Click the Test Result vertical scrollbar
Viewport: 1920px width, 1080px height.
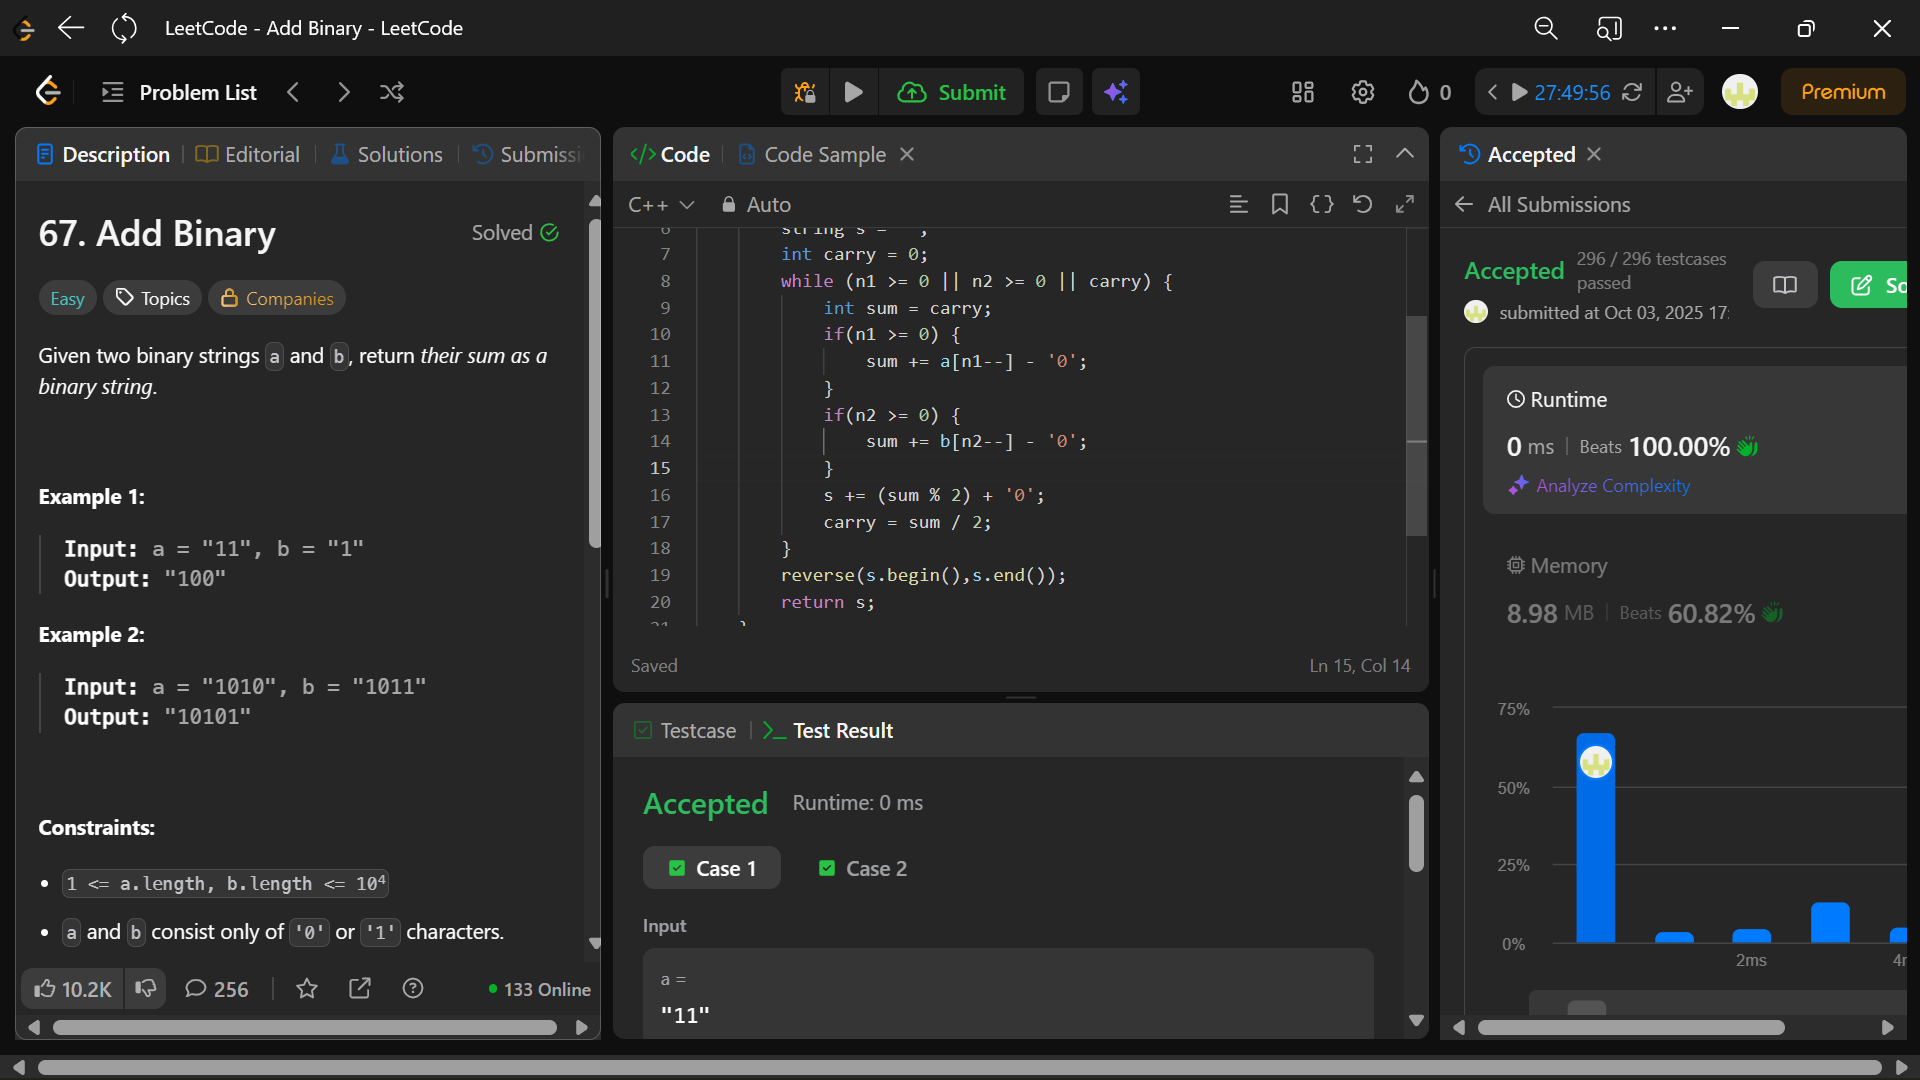pos(1416,835)
